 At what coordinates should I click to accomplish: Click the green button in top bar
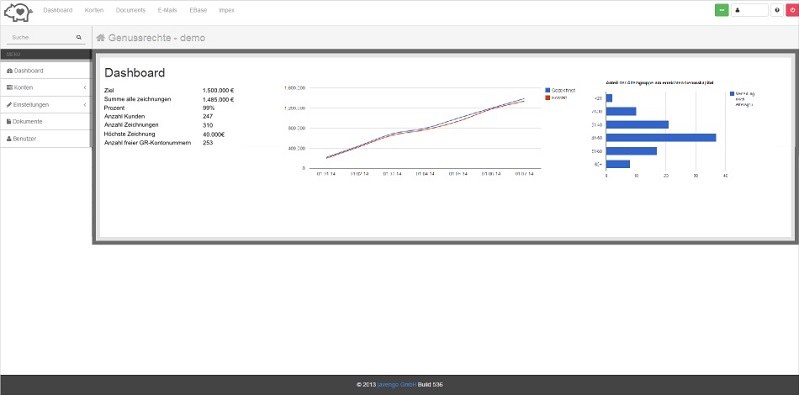coord(722,10)
